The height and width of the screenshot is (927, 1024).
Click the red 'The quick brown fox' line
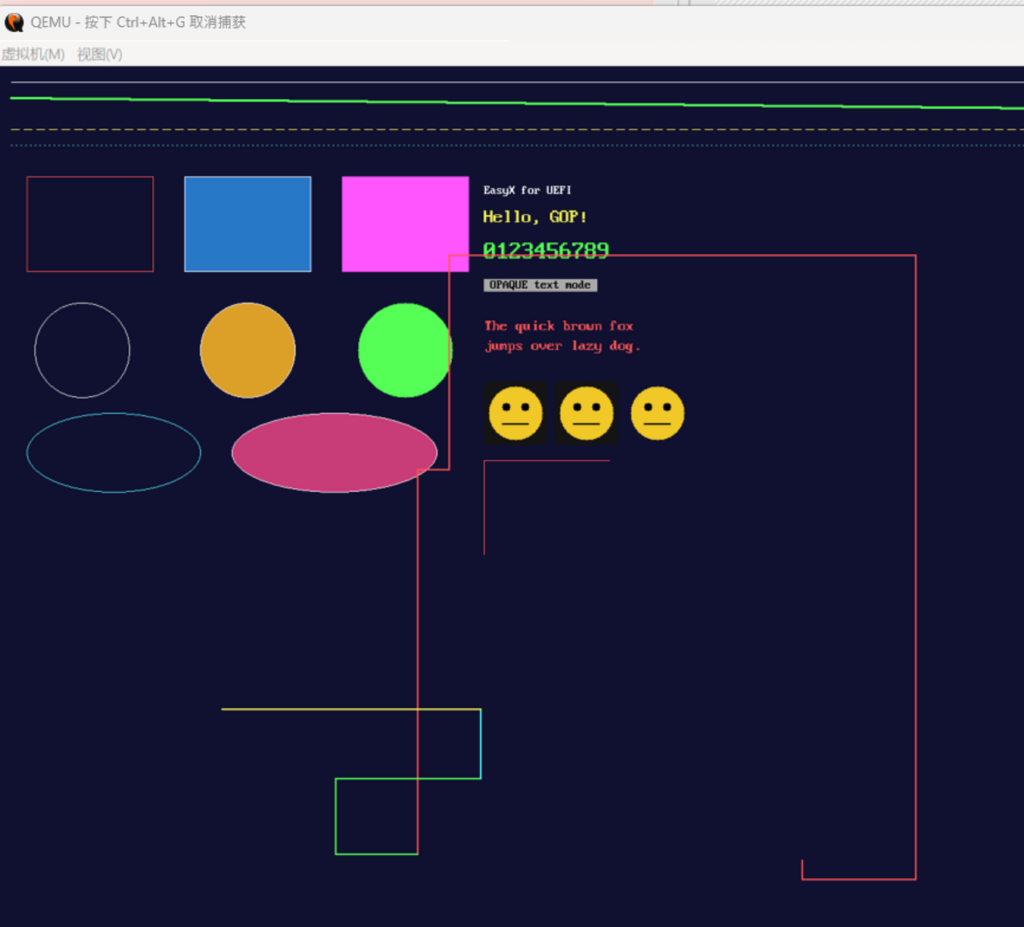pos(558,325)
